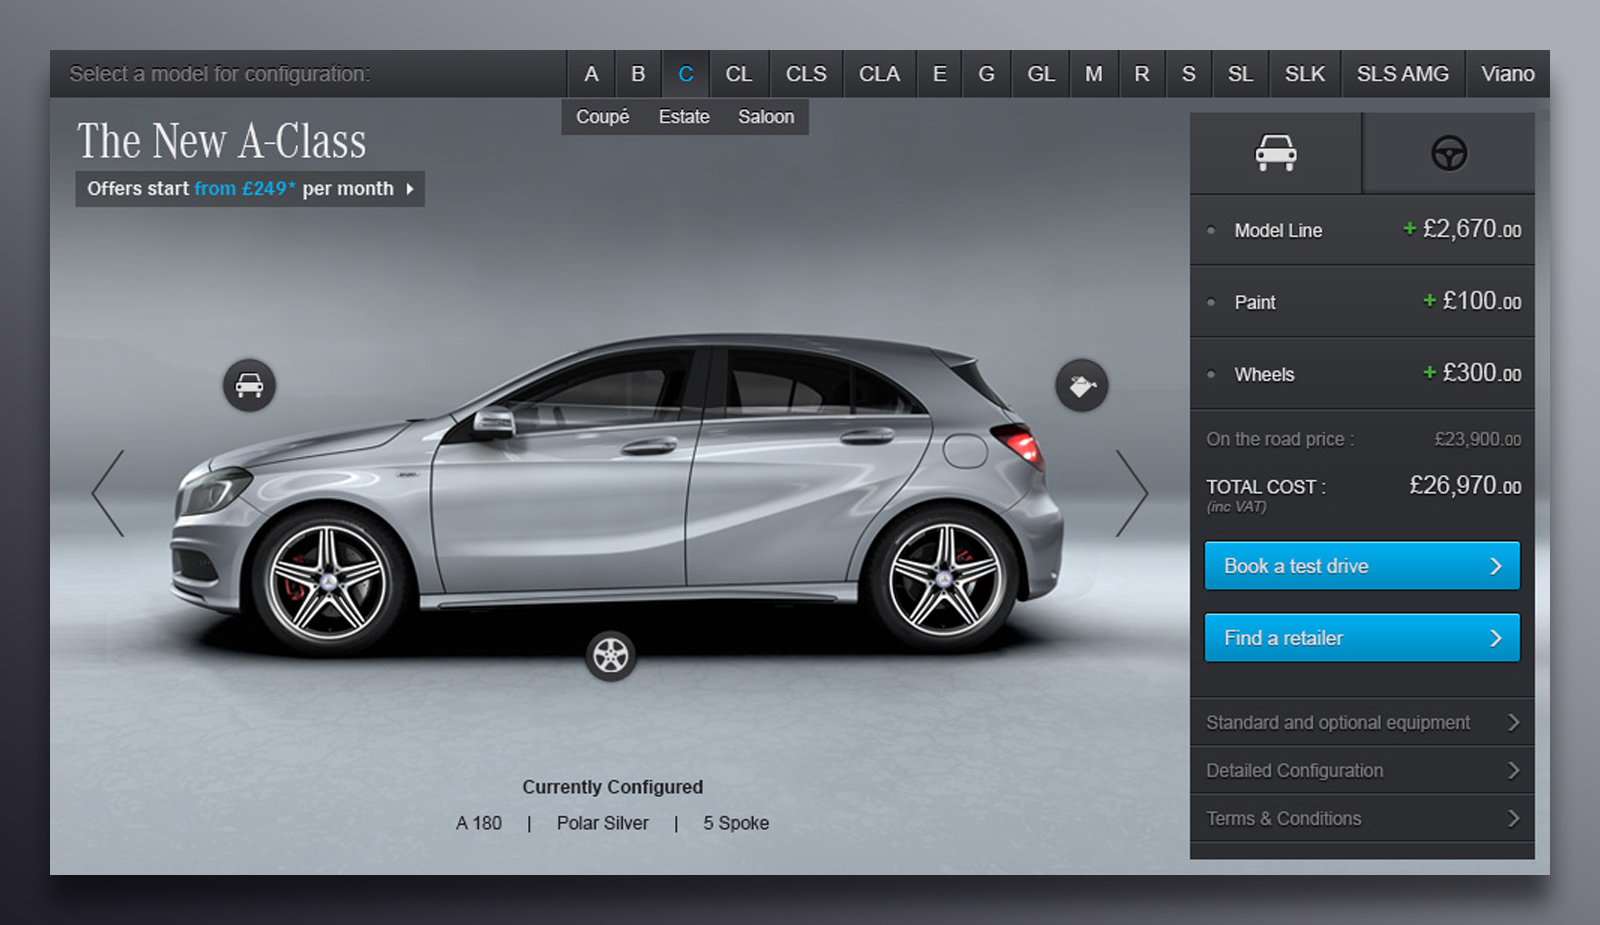Select the SLK model
The image size is (1600, 925).
tap(1305, 74)
